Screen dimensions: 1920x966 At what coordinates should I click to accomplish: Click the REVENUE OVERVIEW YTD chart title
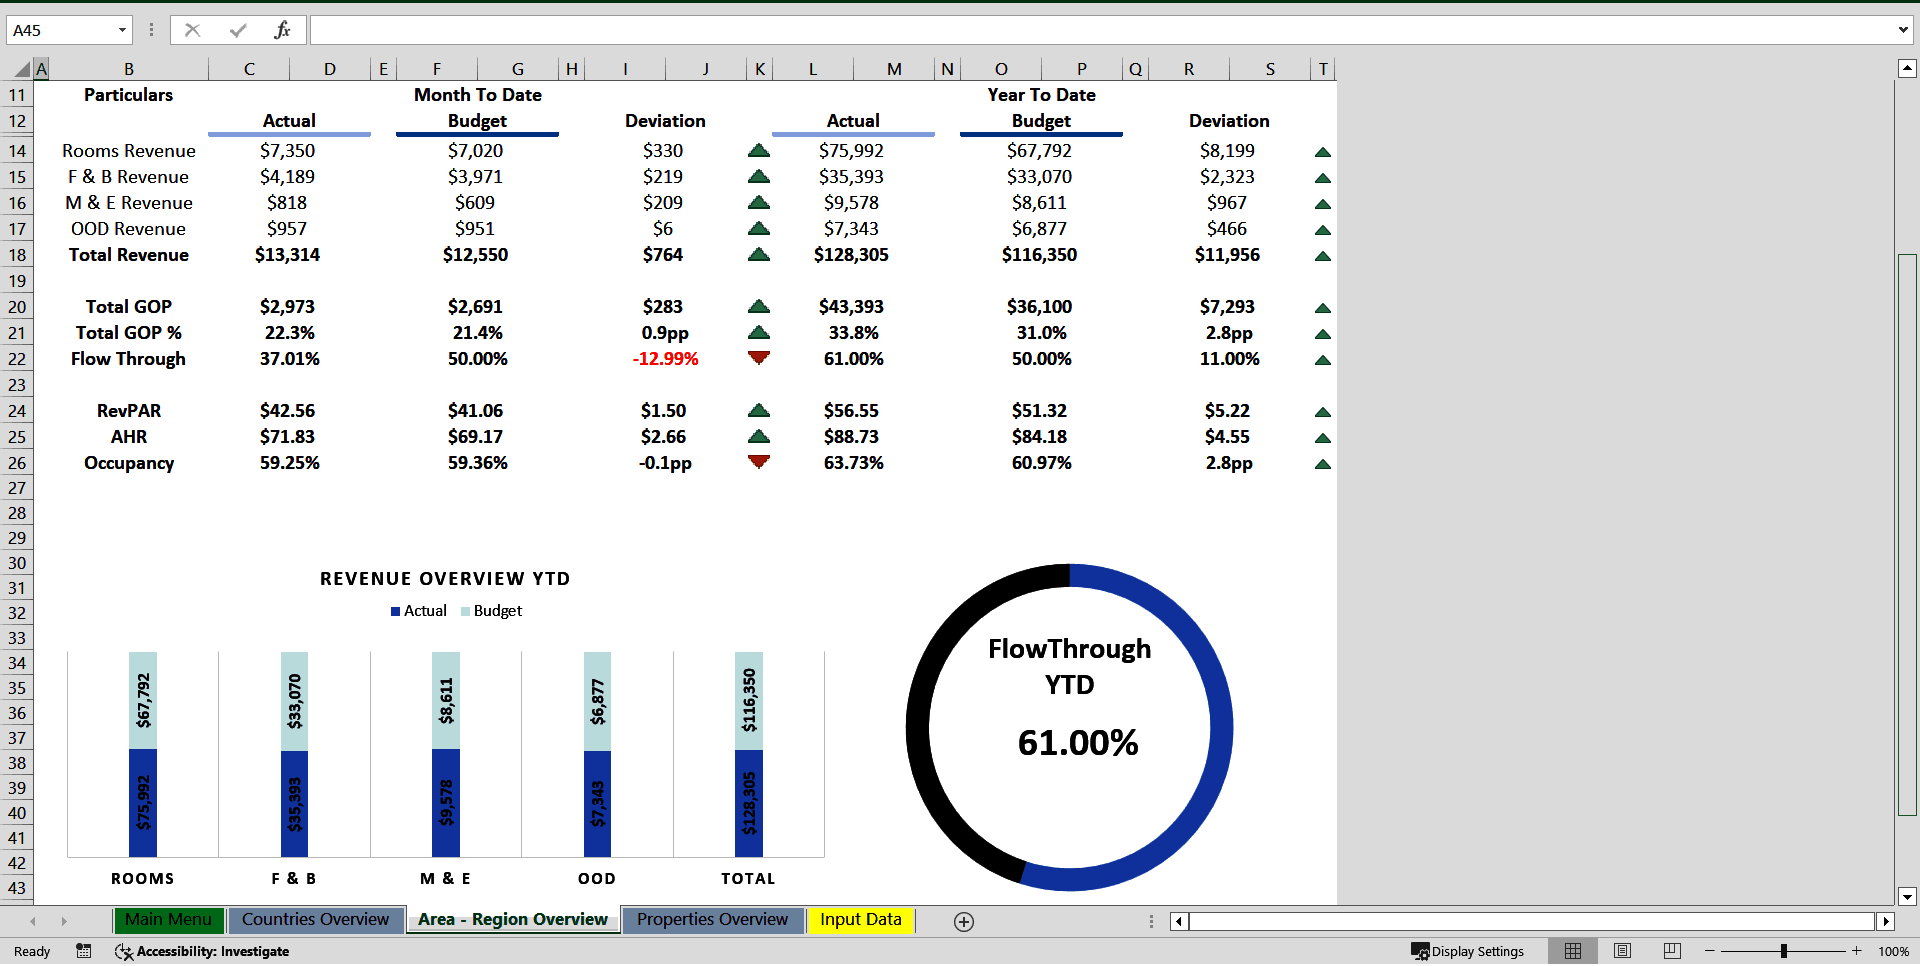(x=445, y=579)
